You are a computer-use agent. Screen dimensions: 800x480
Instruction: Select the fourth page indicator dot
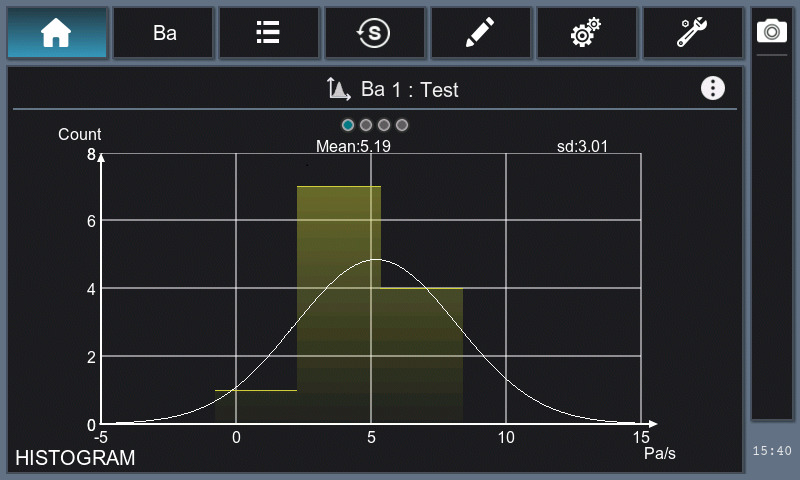point(402,125)
